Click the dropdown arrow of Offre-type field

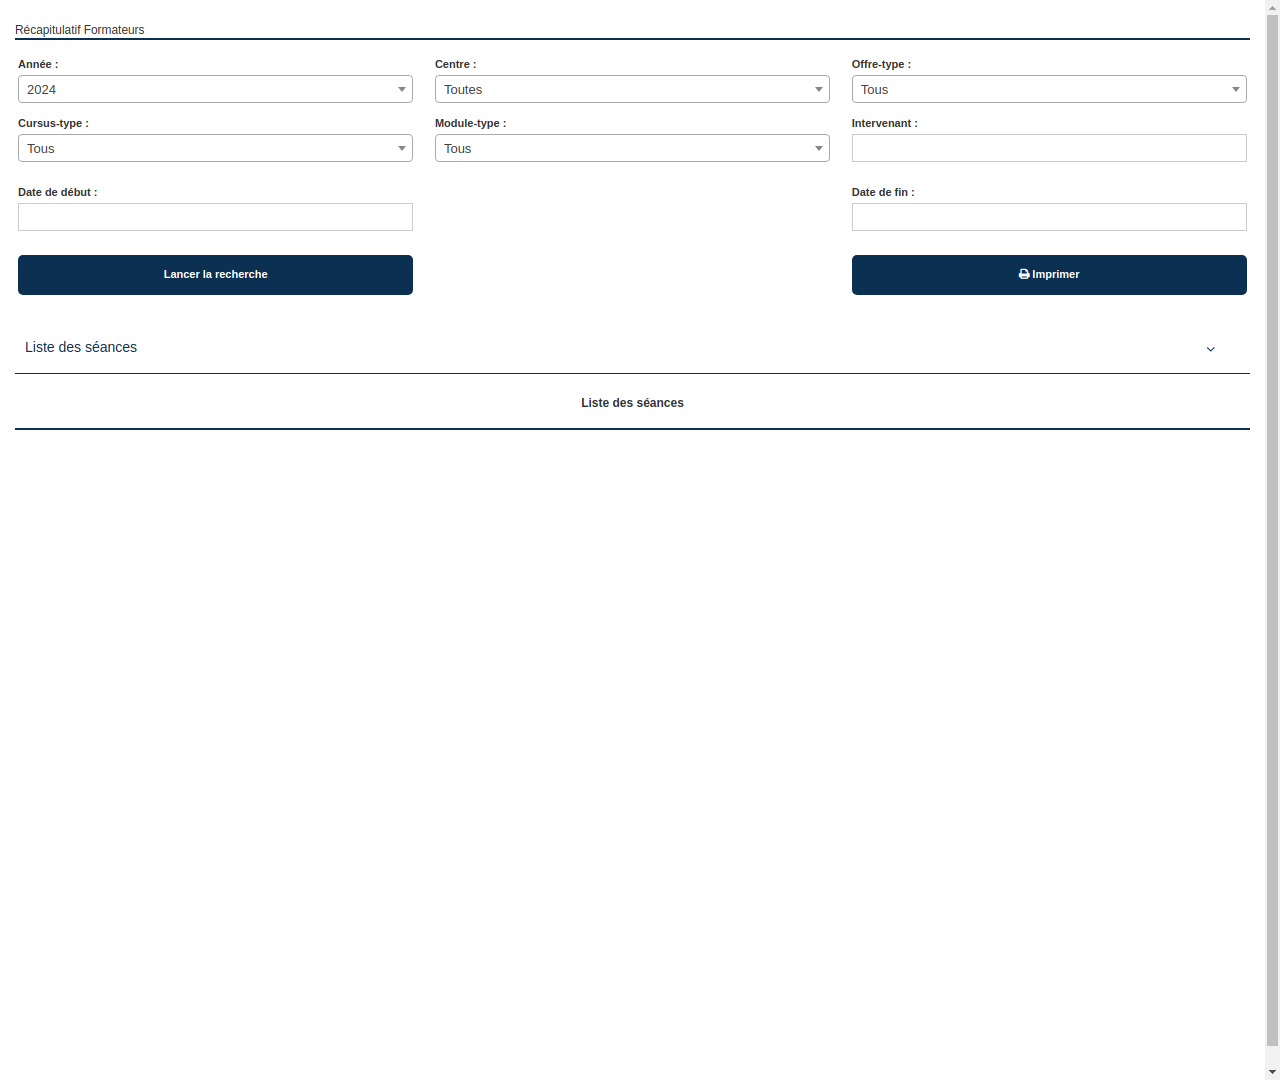[x=1235, y=89]
